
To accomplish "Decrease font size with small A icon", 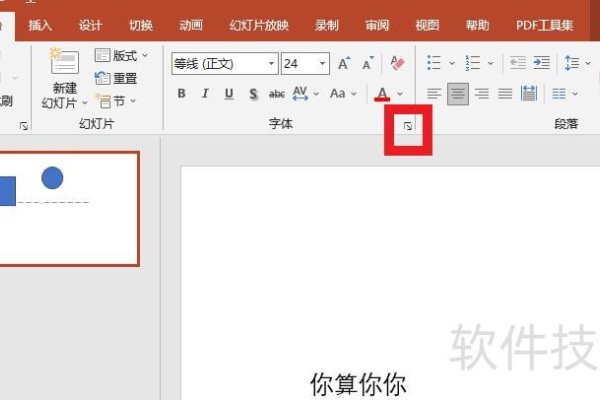I will (368, 63).
